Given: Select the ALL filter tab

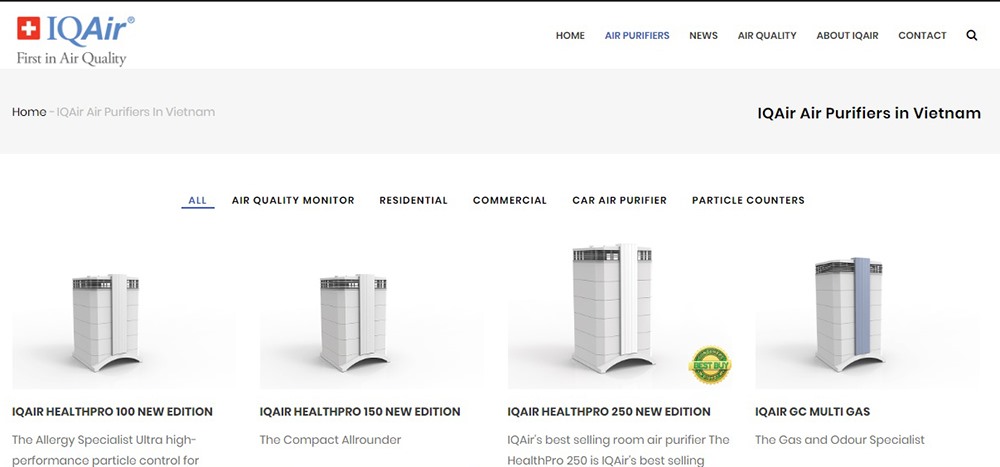Looking at the screenshot, I should (x=198, y=200).
